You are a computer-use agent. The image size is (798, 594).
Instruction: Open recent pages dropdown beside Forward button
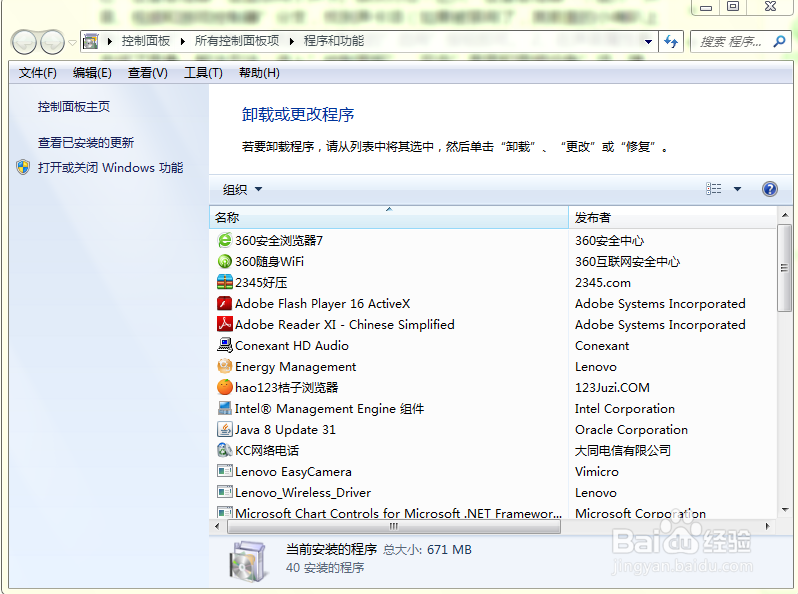[72, 42]
